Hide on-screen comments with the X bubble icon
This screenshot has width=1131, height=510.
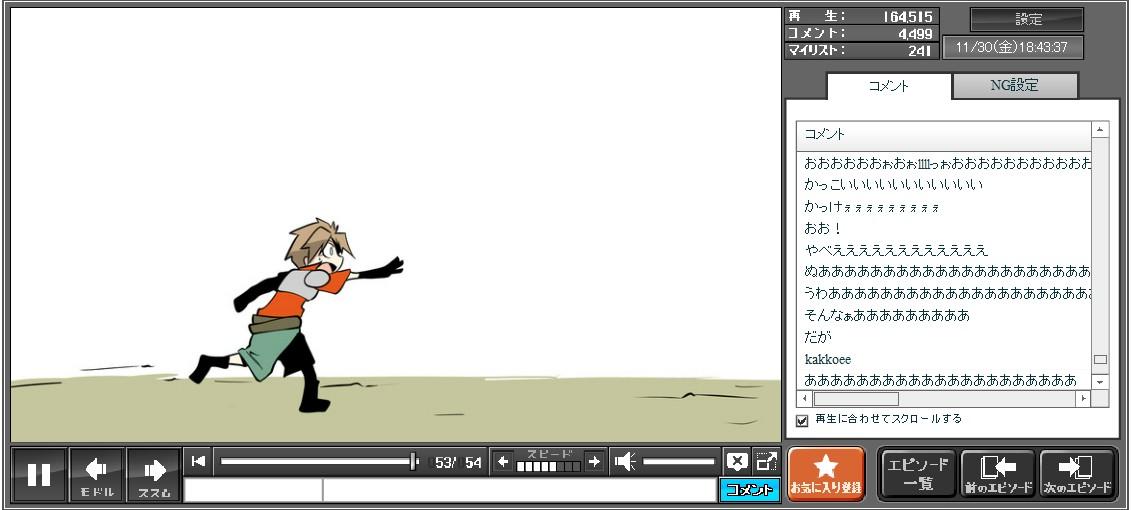pyautogui.click(x=737, y=461)
